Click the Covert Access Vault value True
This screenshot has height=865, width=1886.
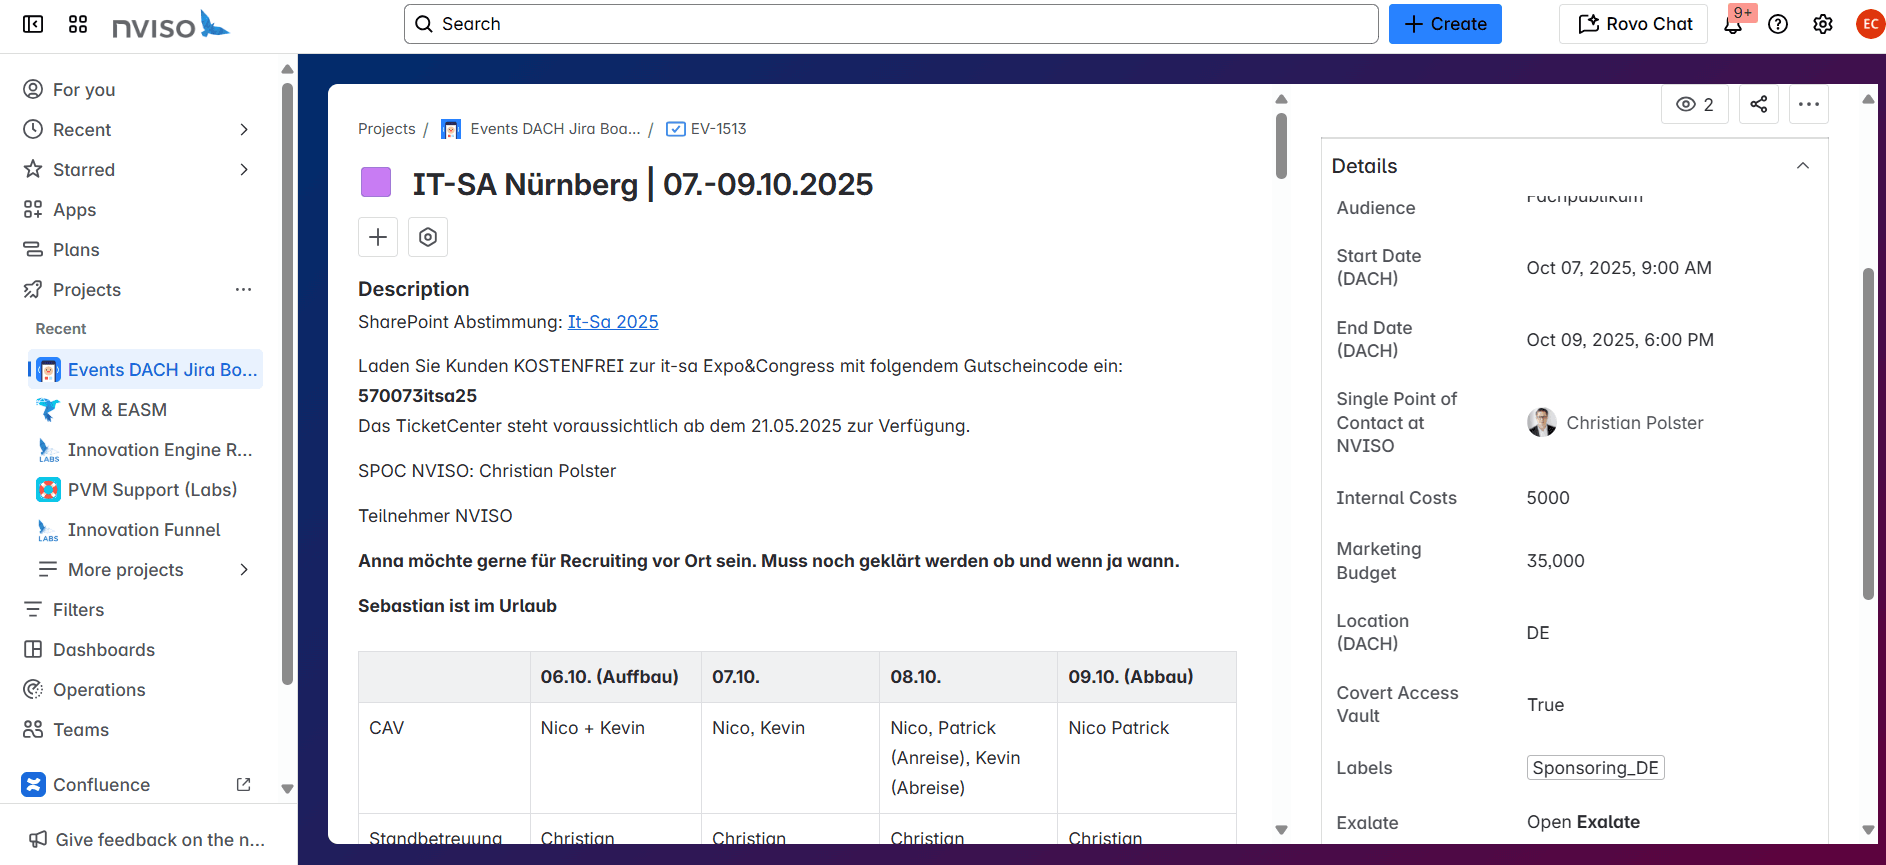1545,705
